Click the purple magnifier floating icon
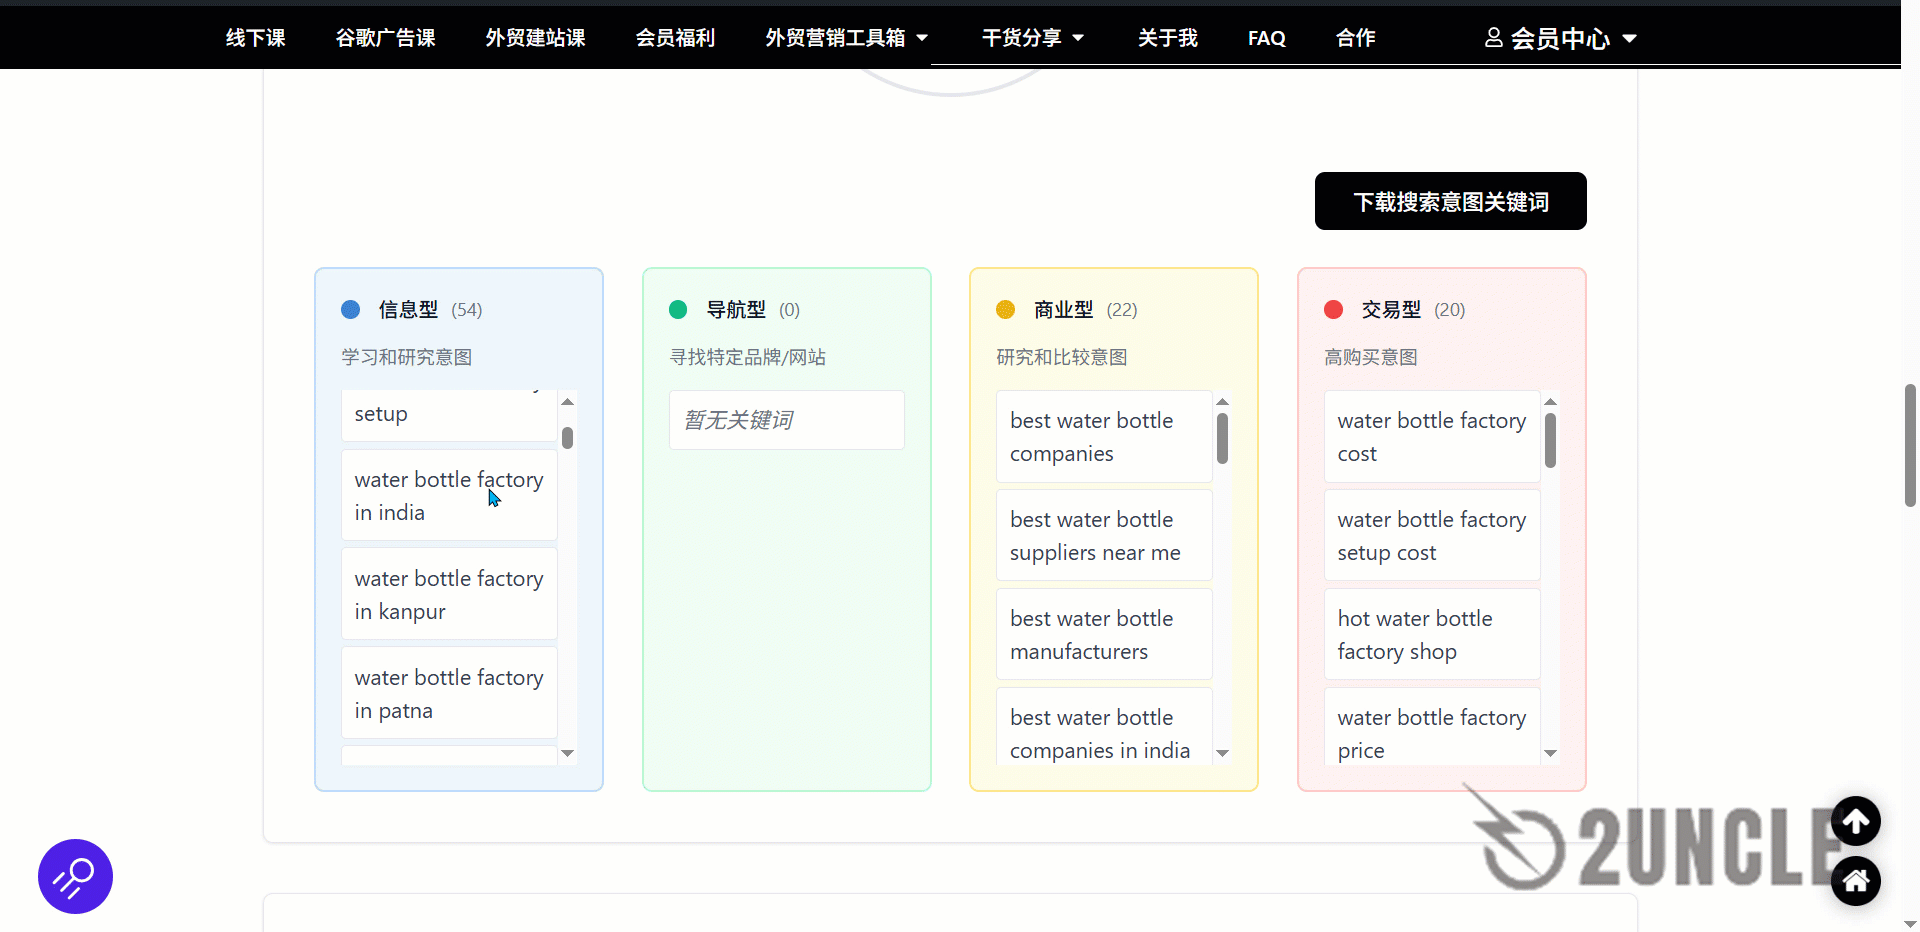The image size is (1920, 932). click(x=75, y=877)
